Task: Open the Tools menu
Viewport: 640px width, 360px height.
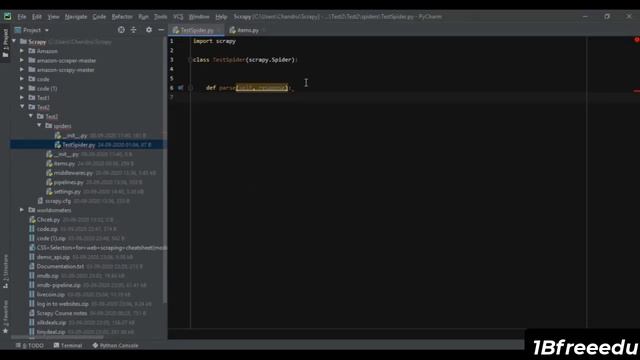Action: point(160,17)
